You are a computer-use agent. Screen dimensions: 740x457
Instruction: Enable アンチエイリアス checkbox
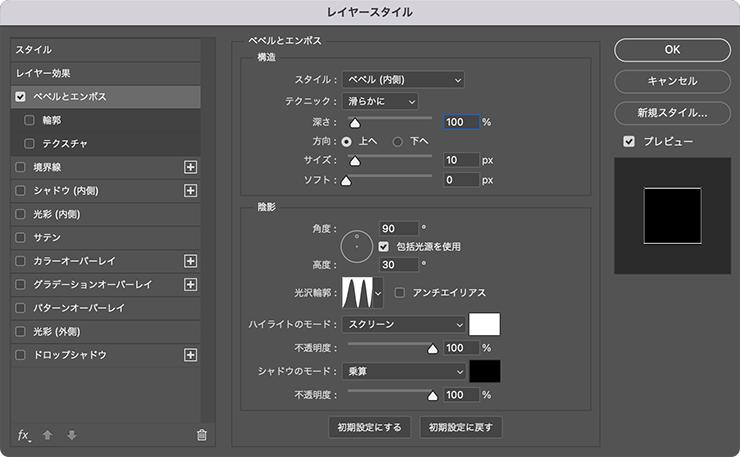(x=400, y=293)
